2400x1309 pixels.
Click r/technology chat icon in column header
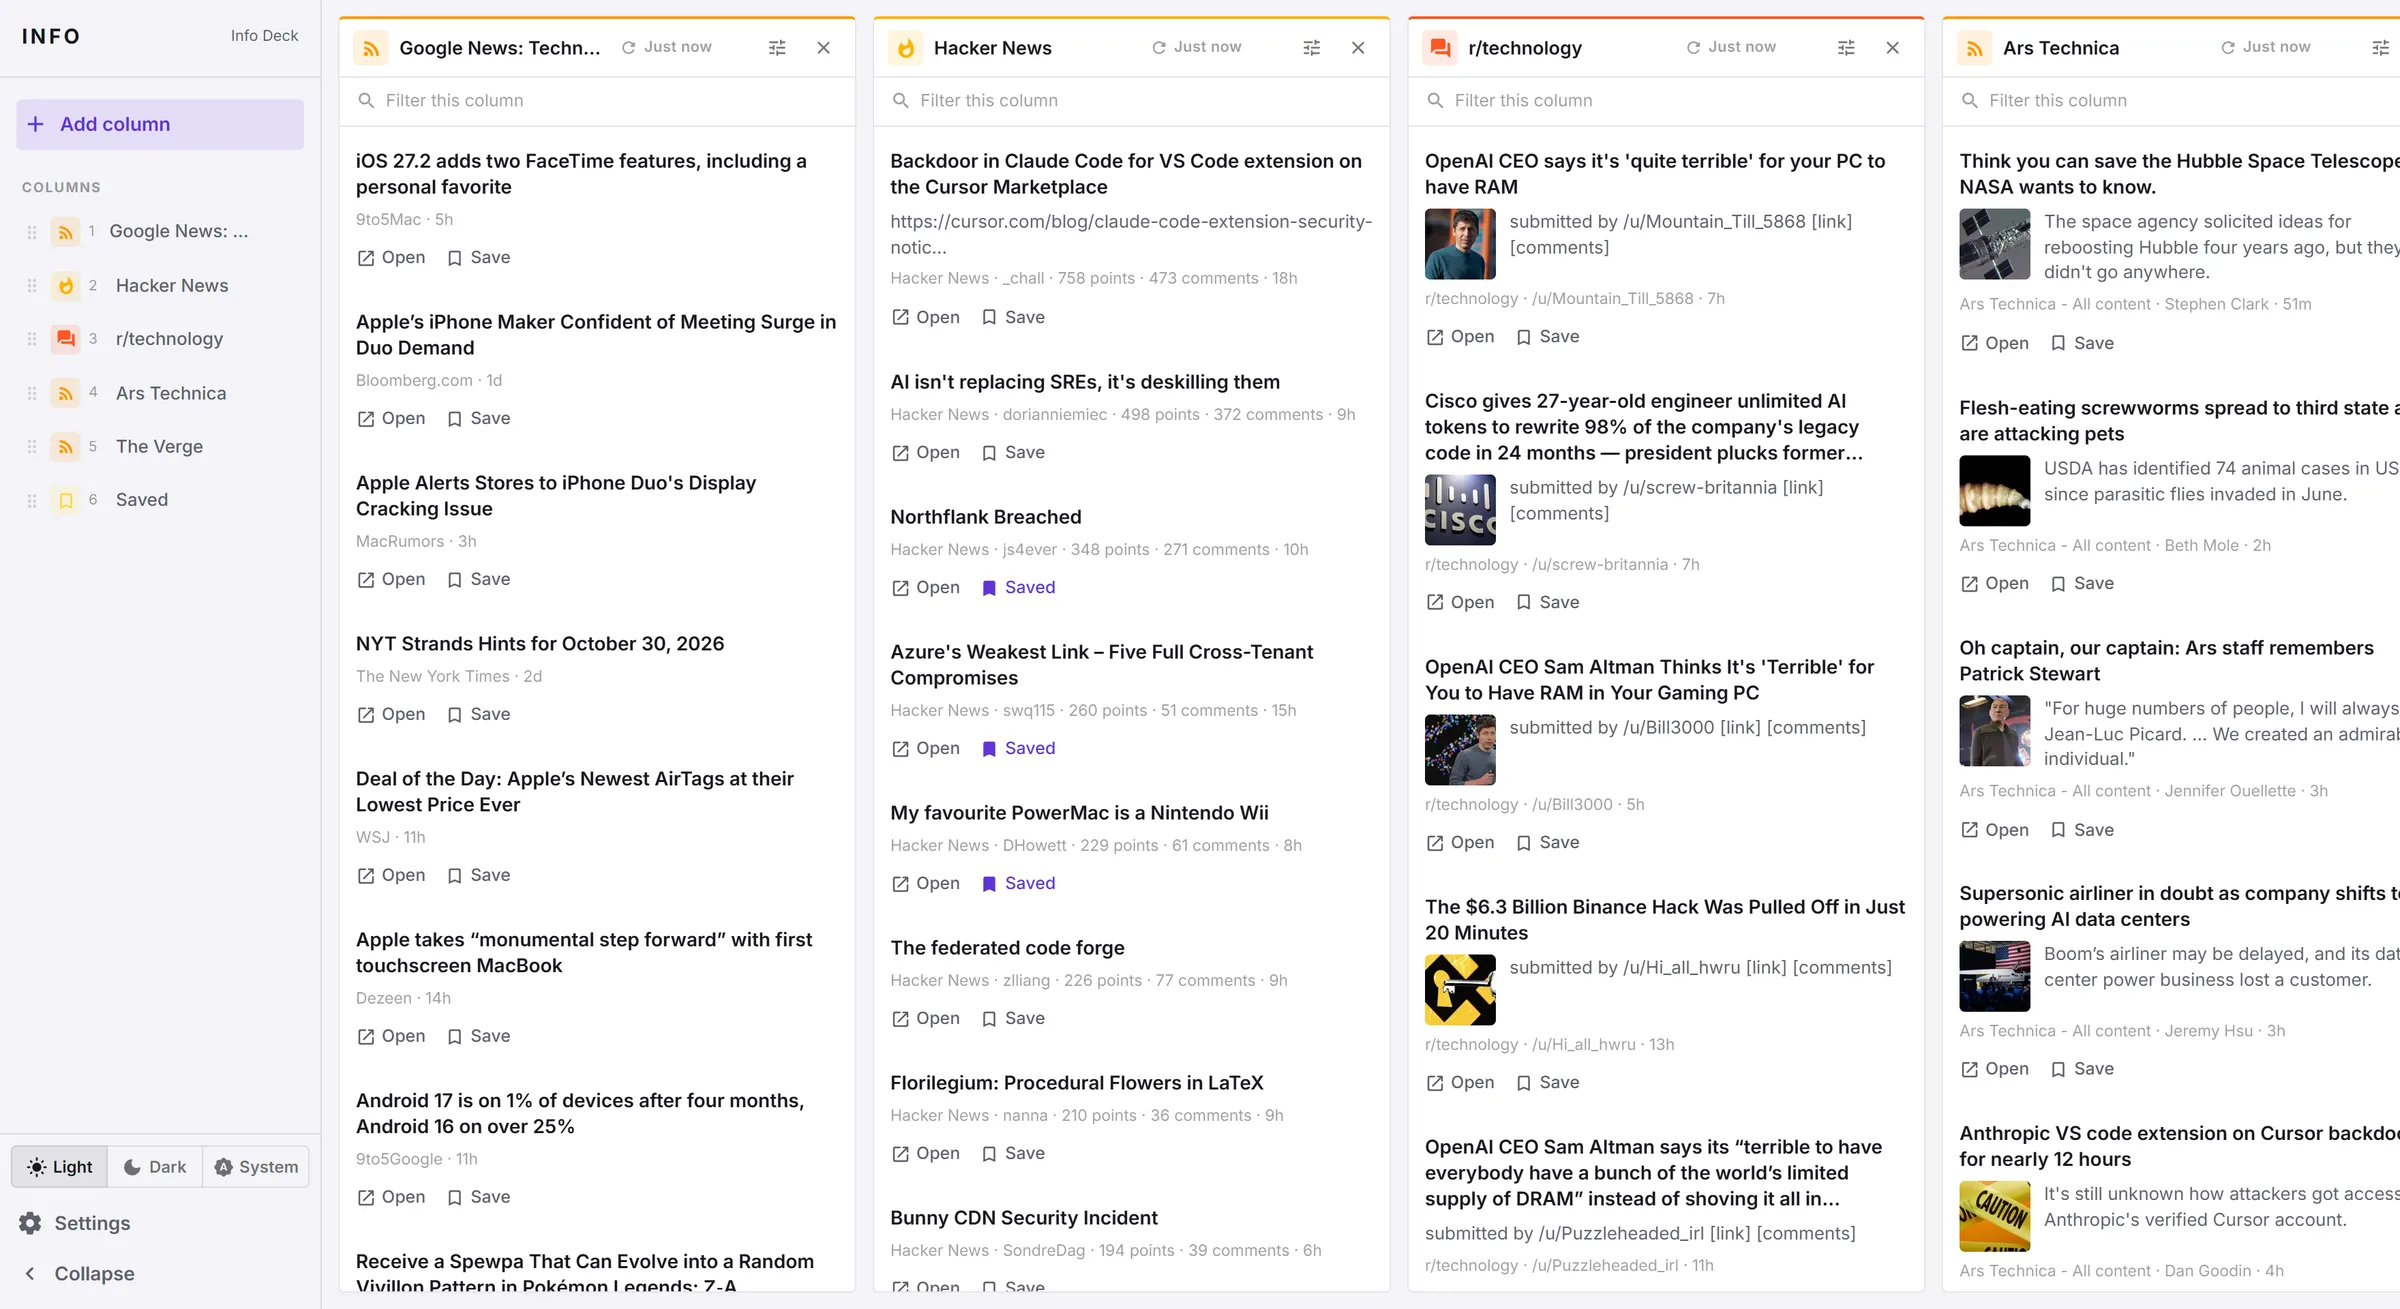[x=1440, y=48]
